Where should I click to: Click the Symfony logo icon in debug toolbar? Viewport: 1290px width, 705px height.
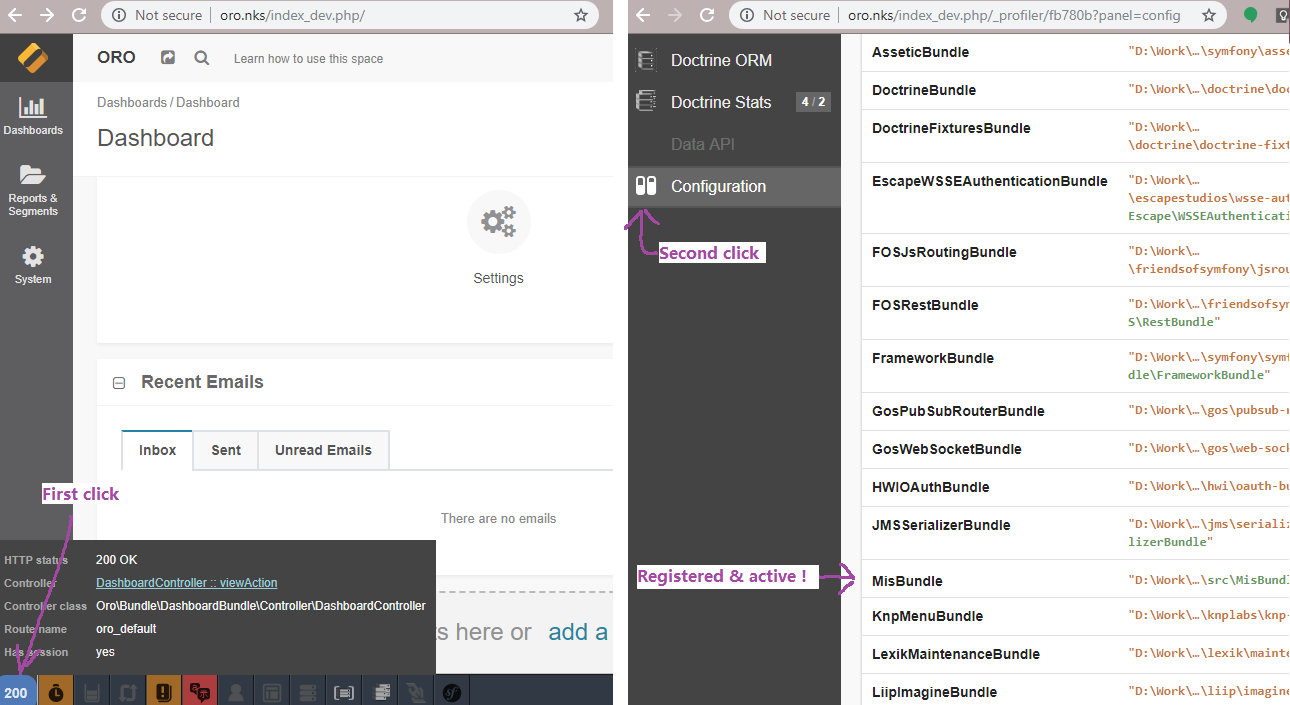pyautogui.click(x=452, y=690)
